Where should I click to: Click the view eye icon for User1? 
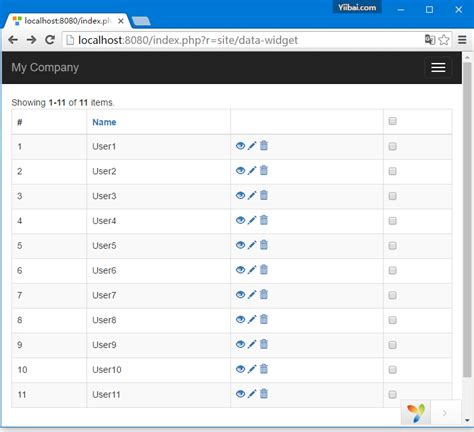(240, 146)
